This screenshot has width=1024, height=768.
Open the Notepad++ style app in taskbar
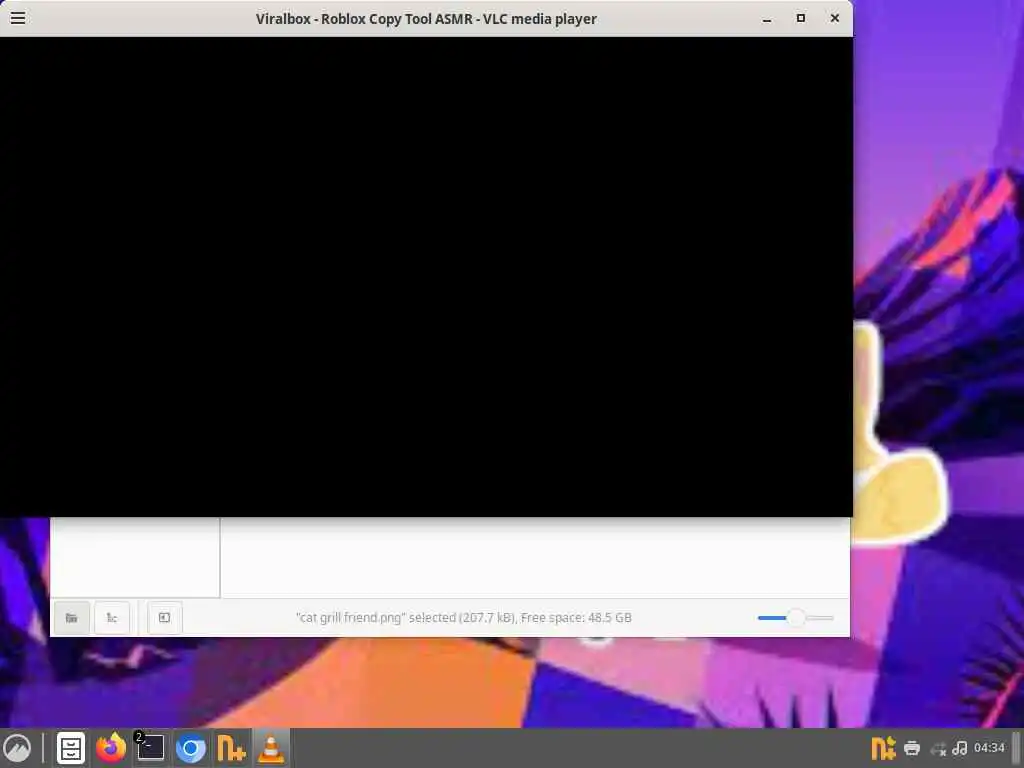(231, 748)
